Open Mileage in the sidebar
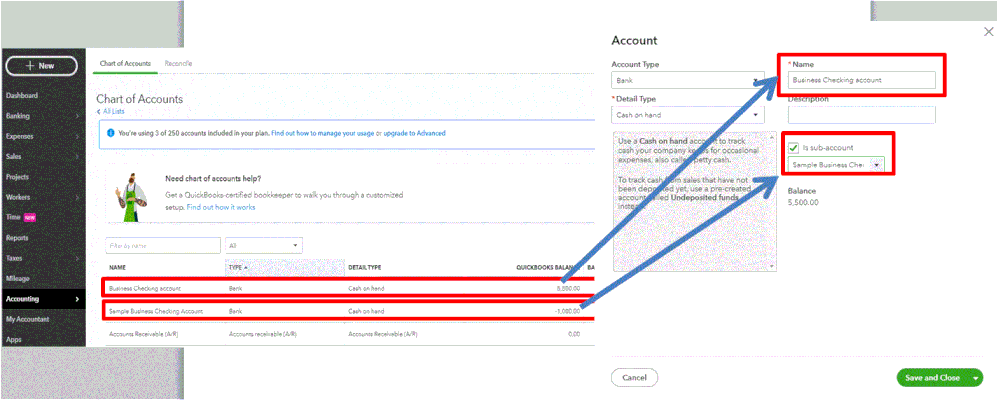Viewport: 998px width, 400px height. tap(18, 278)
